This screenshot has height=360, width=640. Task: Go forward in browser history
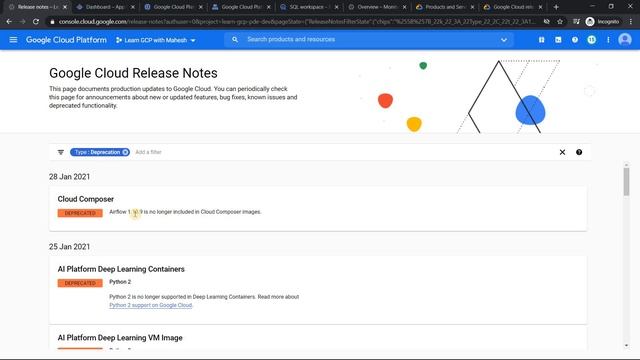[22, 22]
